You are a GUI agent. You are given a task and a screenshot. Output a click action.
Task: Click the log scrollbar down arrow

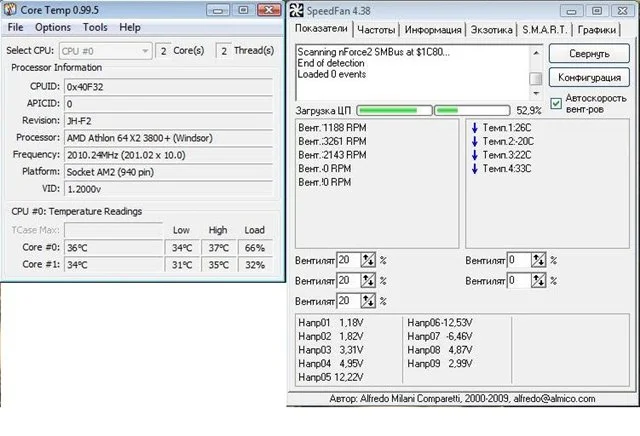click(x=536, y=93)
